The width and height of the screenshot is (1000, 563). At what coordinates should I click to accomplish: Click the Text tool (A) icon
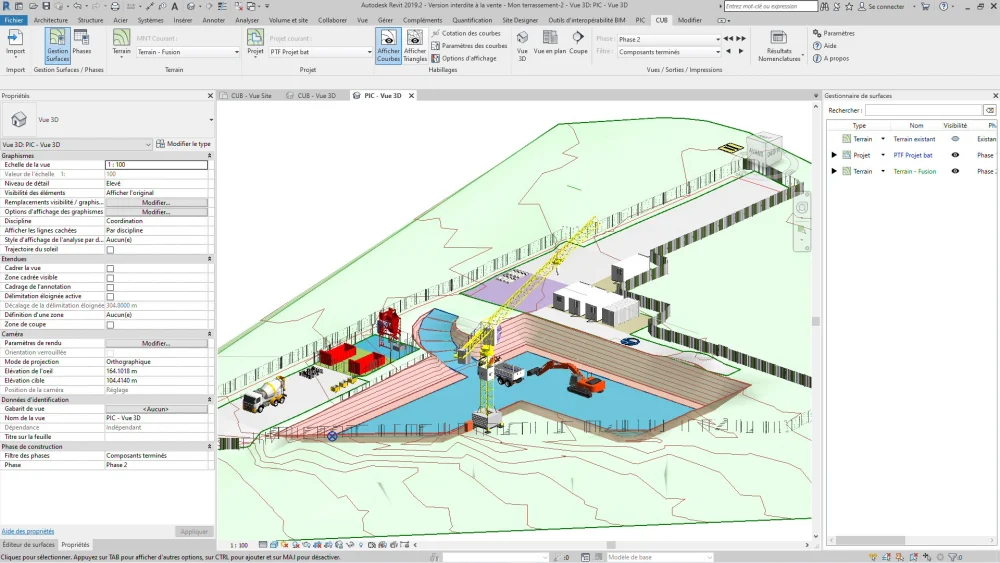tap(175, 6)
